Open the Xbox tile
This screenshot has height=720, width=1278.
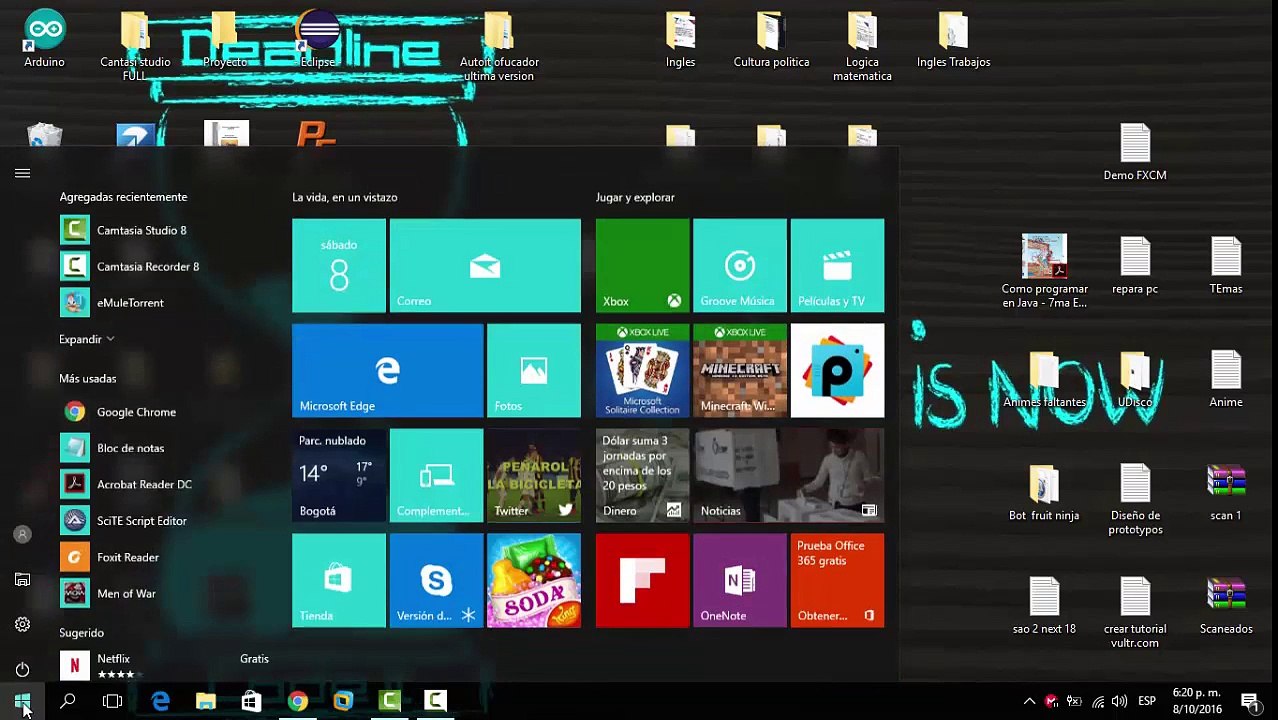click(x=642, y=265)
